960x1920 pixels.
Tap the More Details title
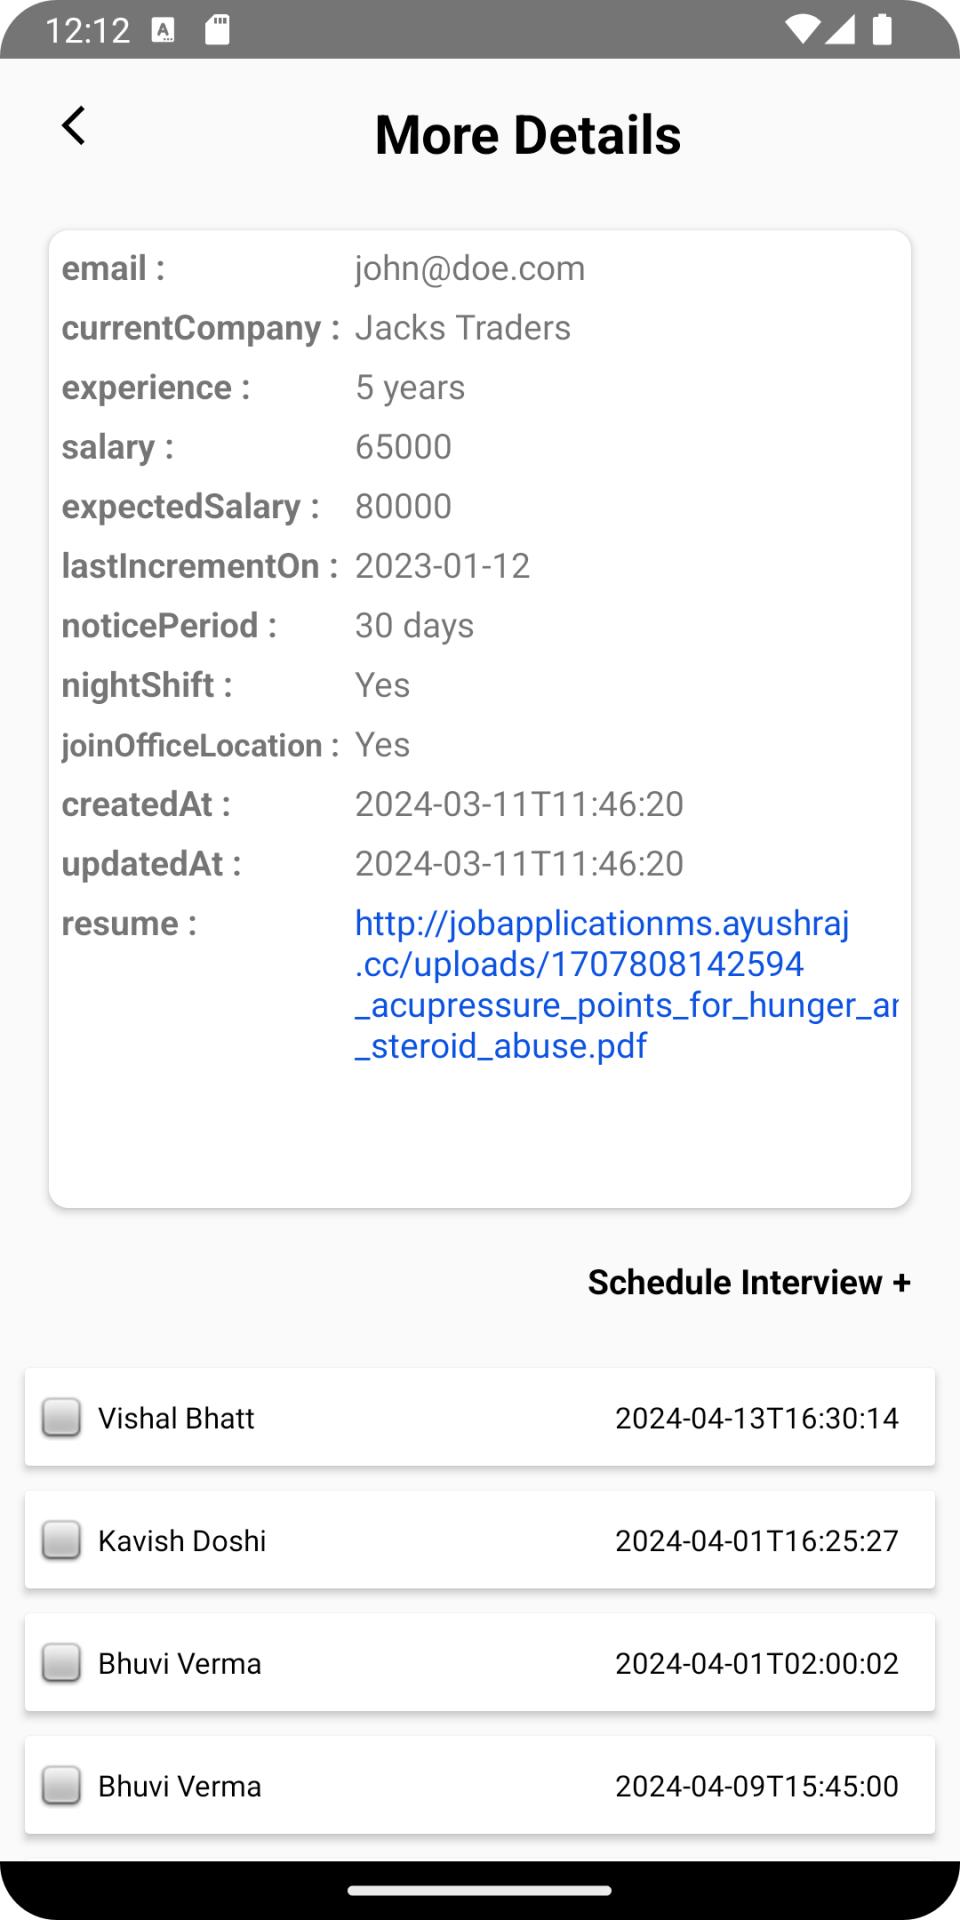[x=528, y=135]
